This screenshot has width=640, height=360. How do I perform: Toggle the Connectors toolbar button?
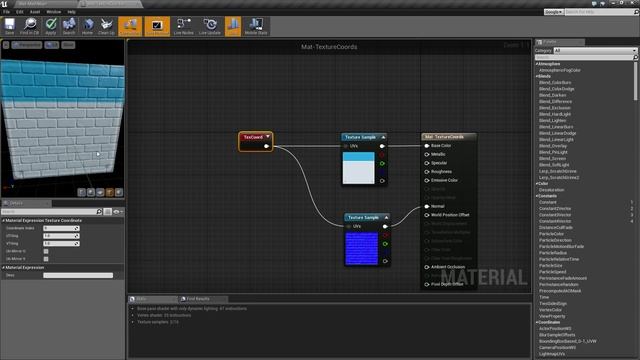click(x=130, y=26)
